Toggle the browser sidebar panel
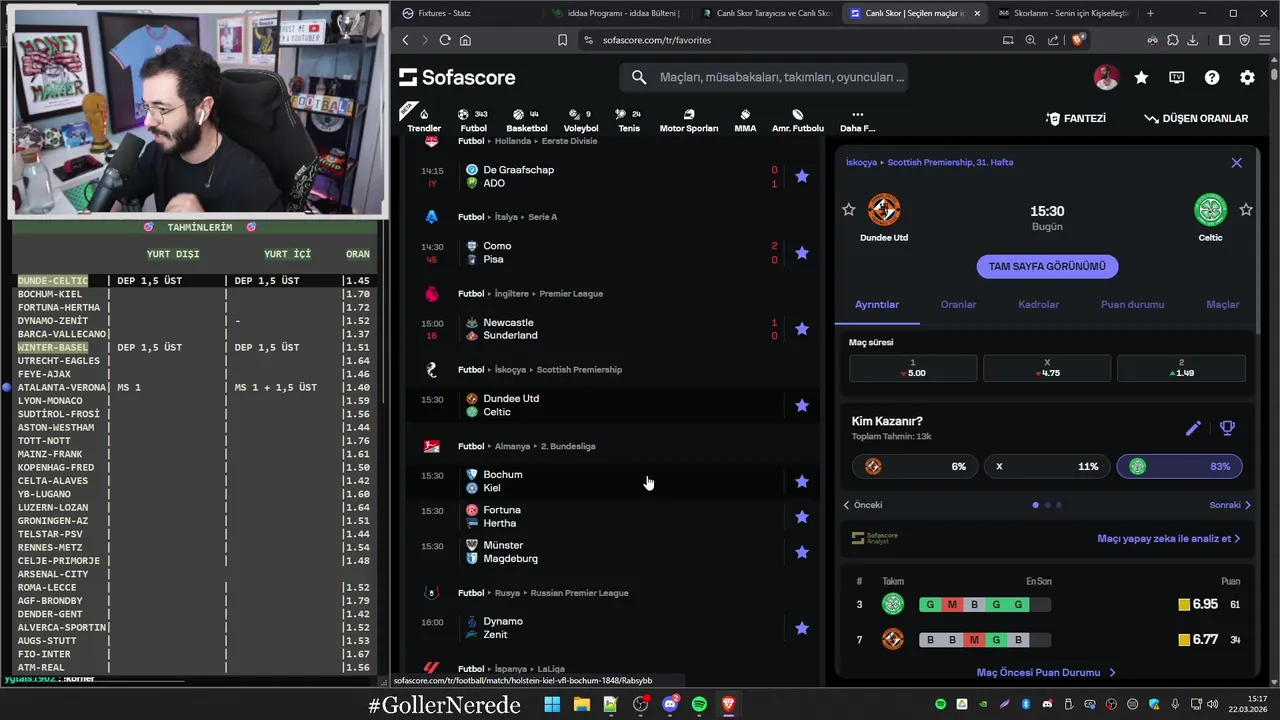Image resolution: width=1280 pixels, height=720 pixels. pyautogui.click(x=1224, y=40)
